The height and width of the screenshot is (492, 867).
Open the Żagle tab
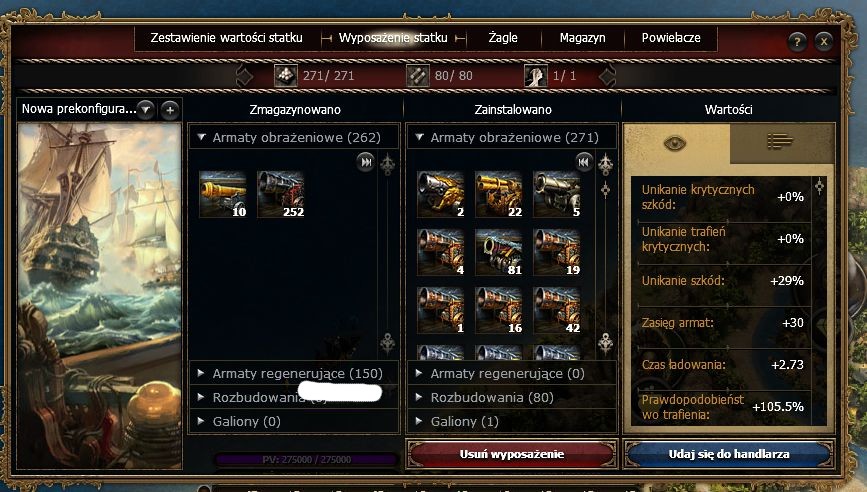point(503,38)
